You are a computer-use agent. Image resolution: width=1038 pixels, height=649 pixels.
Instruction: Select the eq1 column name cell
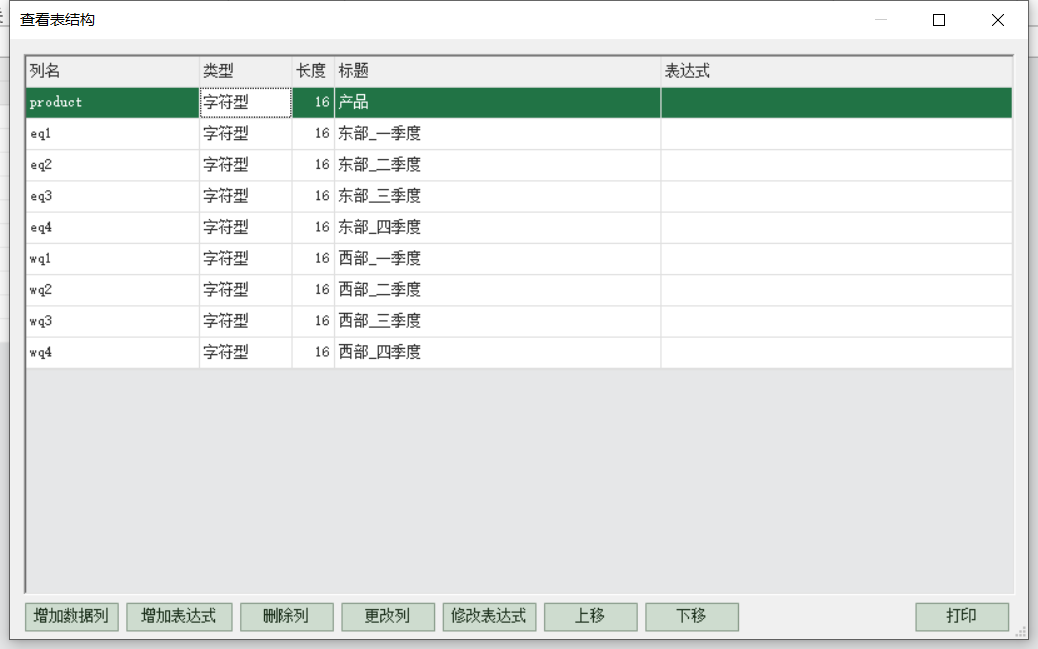pyautogui.click(x=113, y=134)
